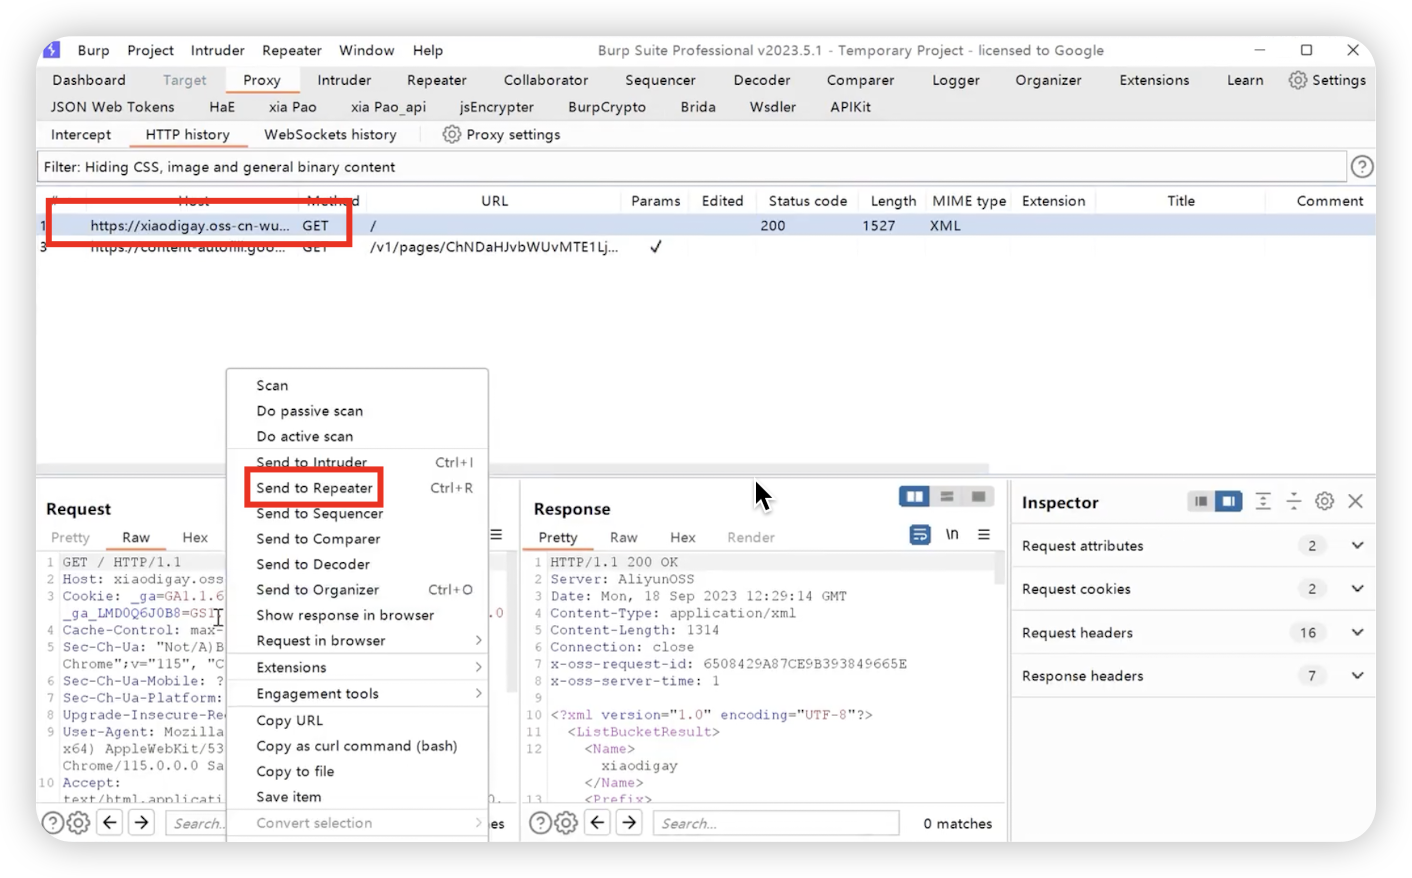1412x878 pixels.
Task: Choose Send to Repeater in context menu
Action: 357,488
